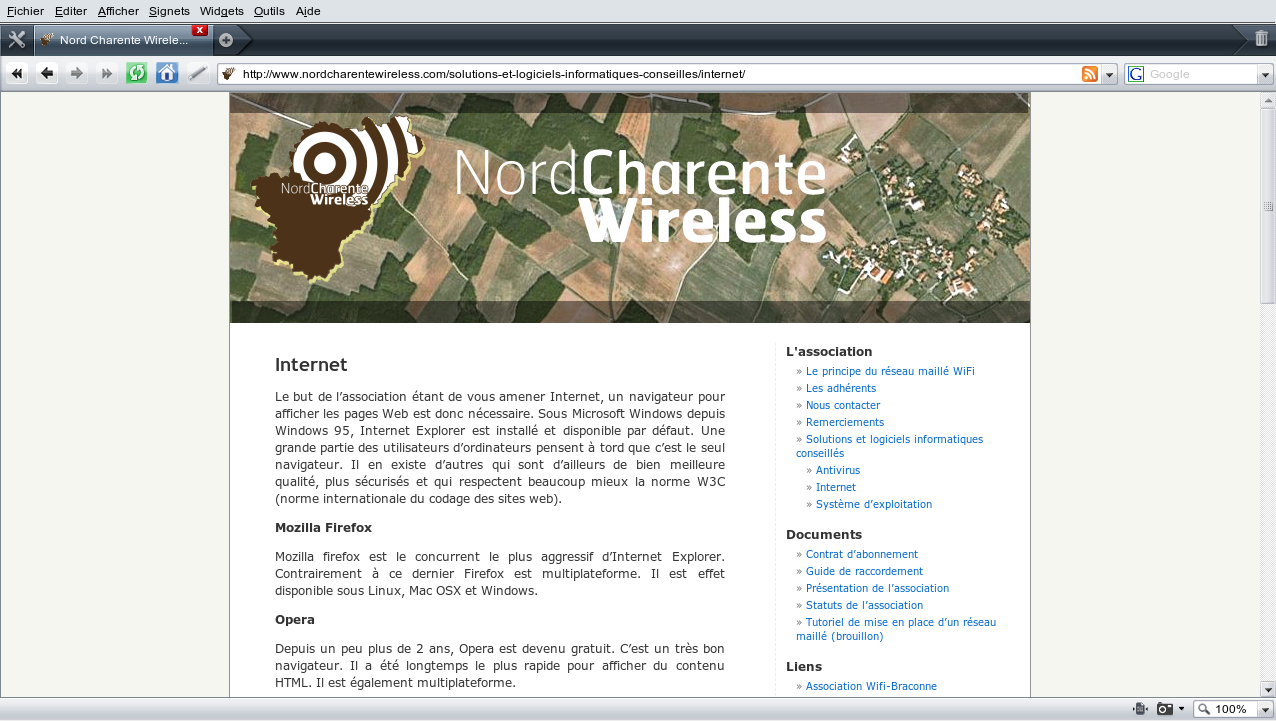Open the Outils menu
Screen dimensions: 1276x721
[x=269, y=11]
